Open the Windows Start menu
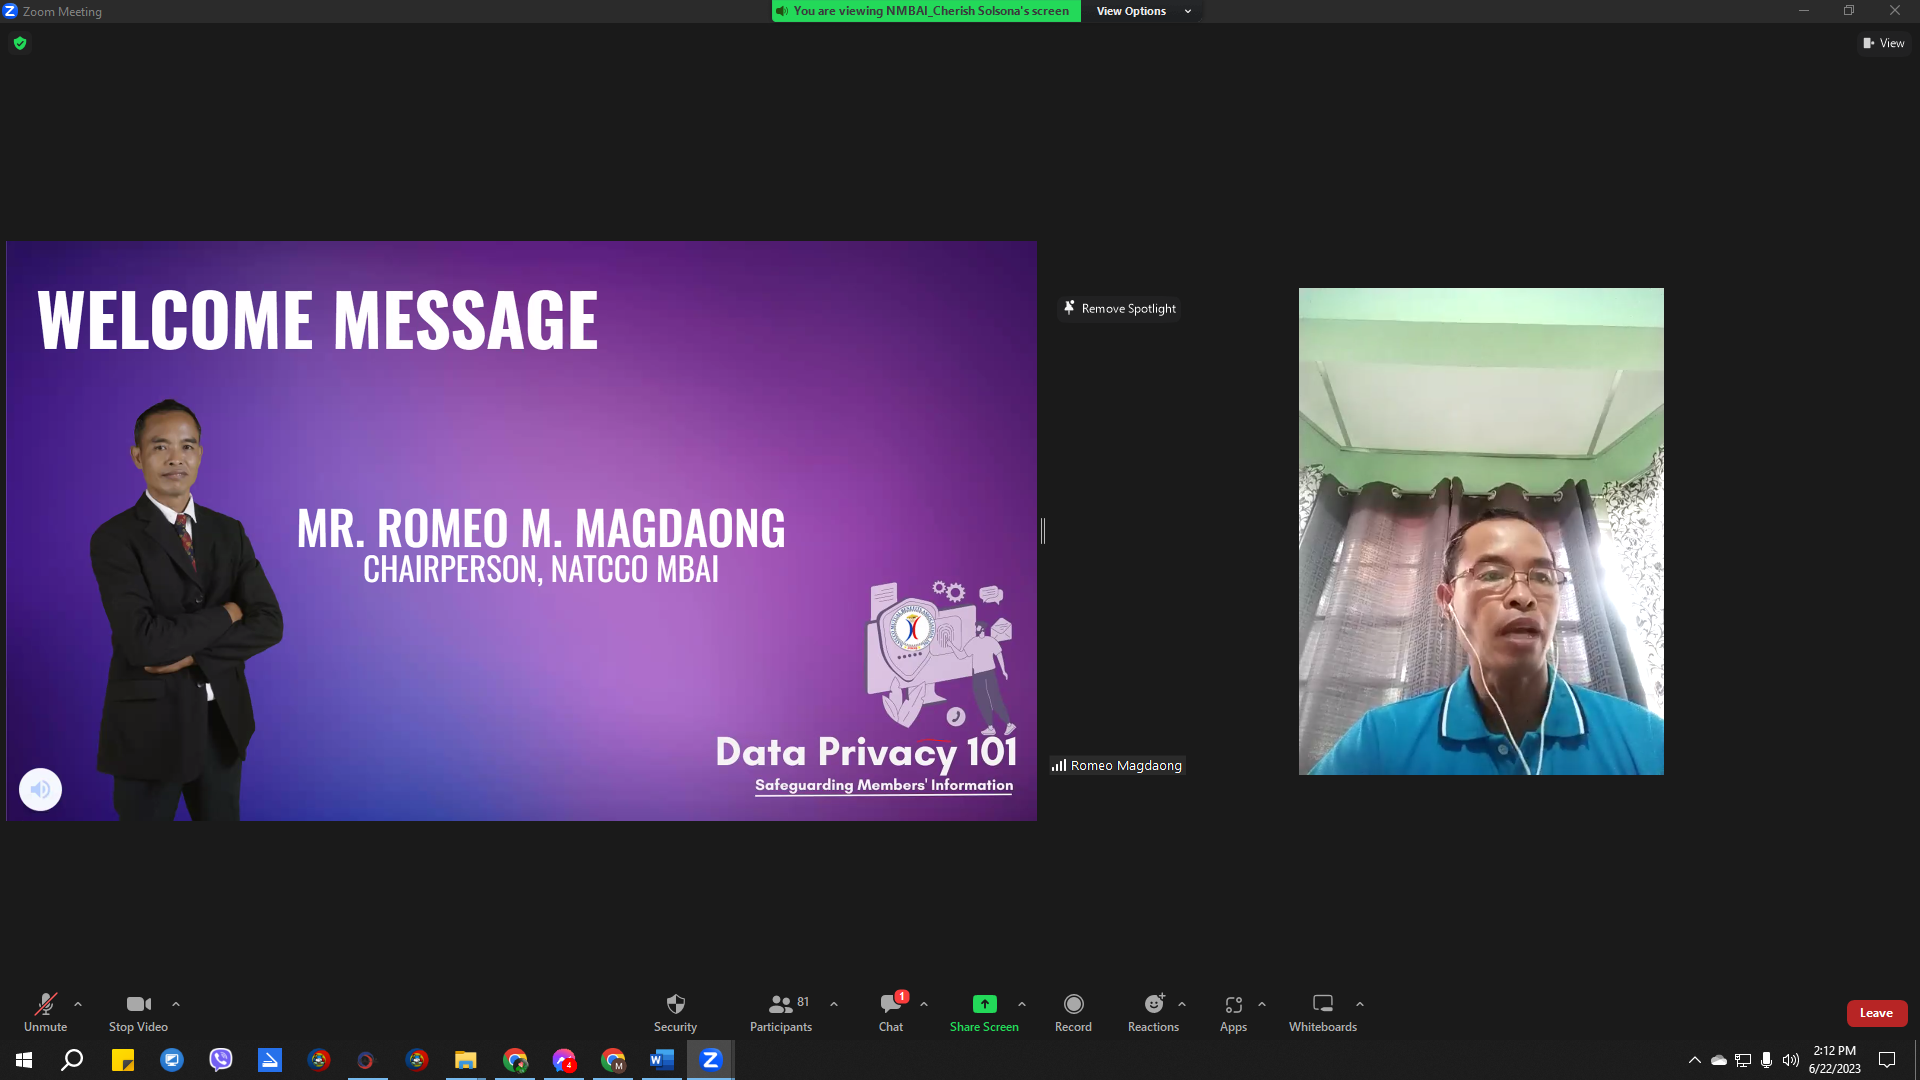This screenshot has height=1080, width=1920. tap(24, 1060)
